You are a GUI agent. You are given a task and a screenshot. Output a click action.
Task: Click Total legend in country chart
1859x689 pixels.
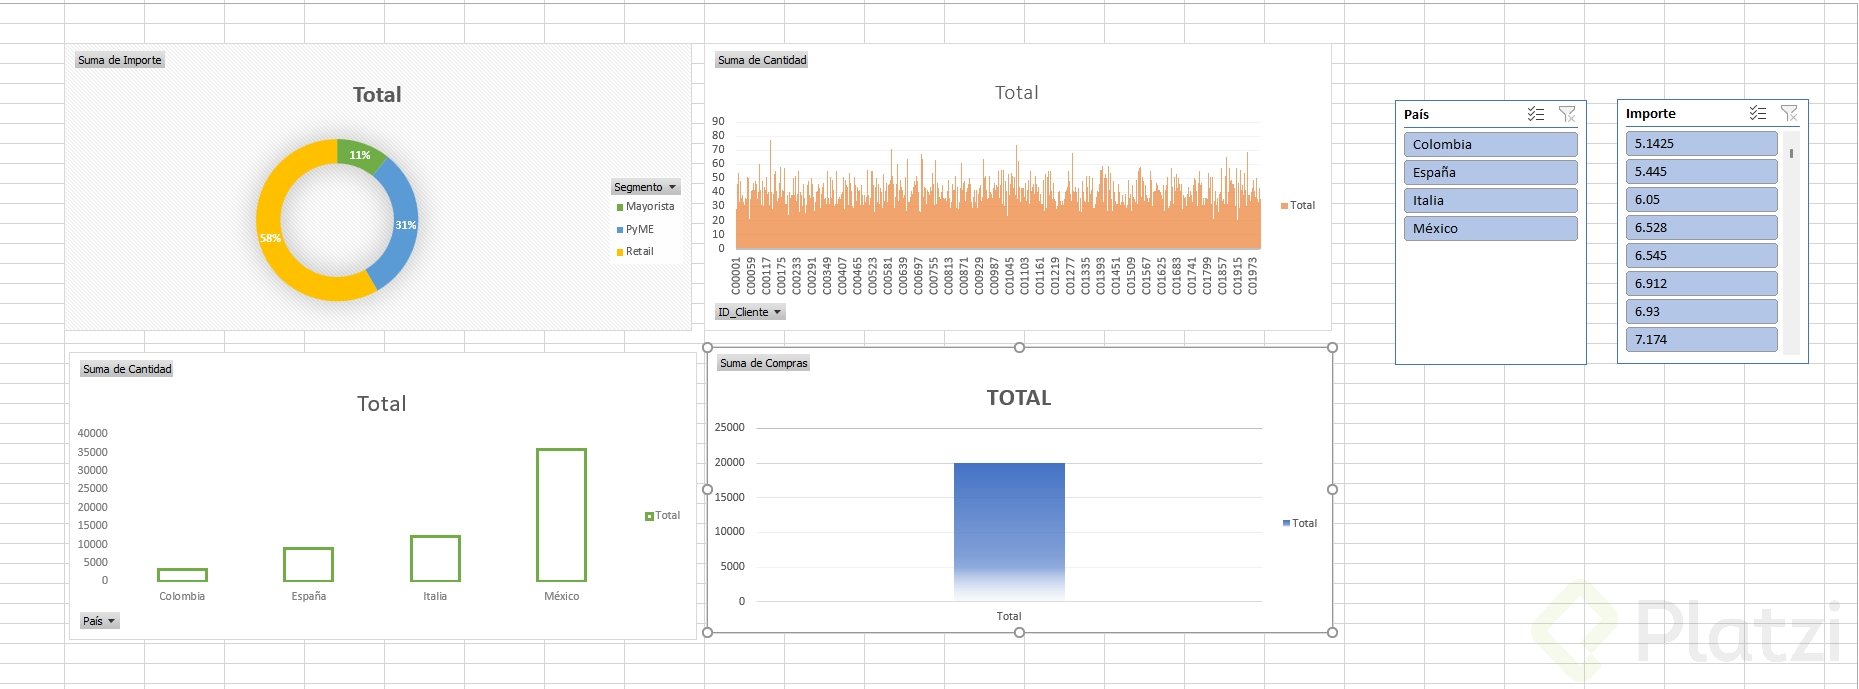point(662,515)
